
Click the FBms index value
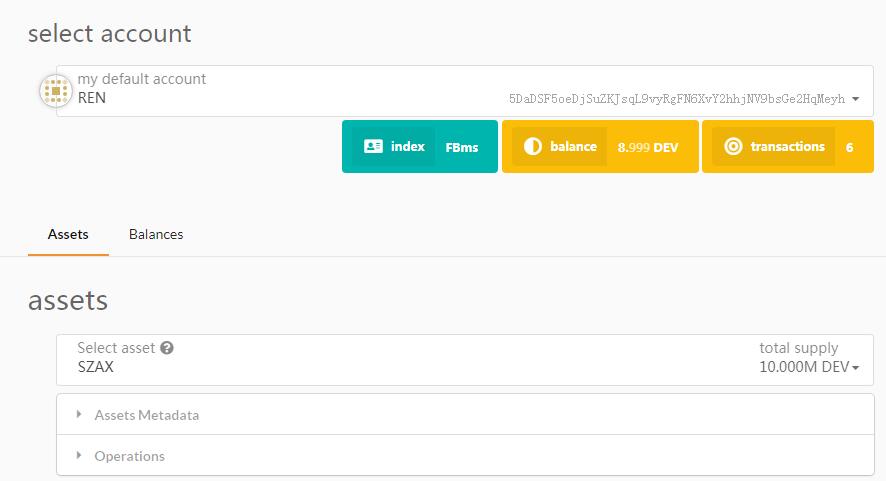tap(462, 147)
